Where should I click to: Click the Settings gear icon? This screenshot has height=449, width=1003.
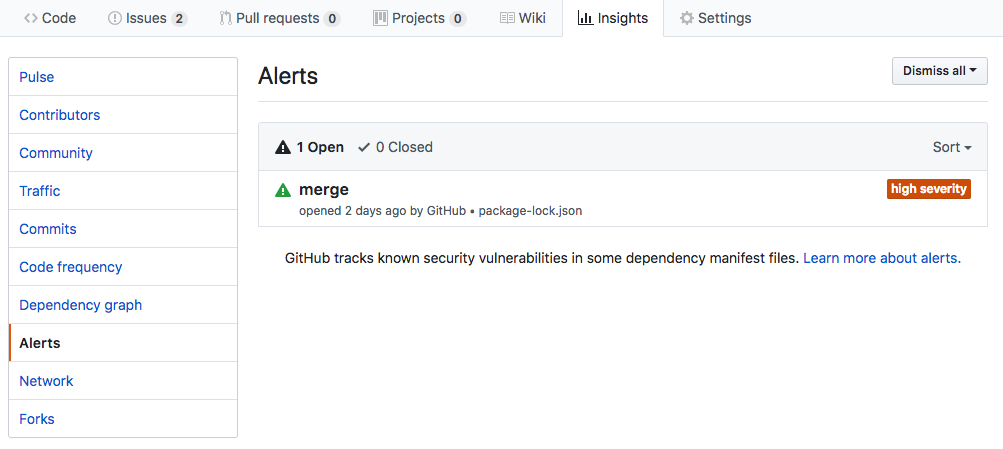click(x=686, y=18)
